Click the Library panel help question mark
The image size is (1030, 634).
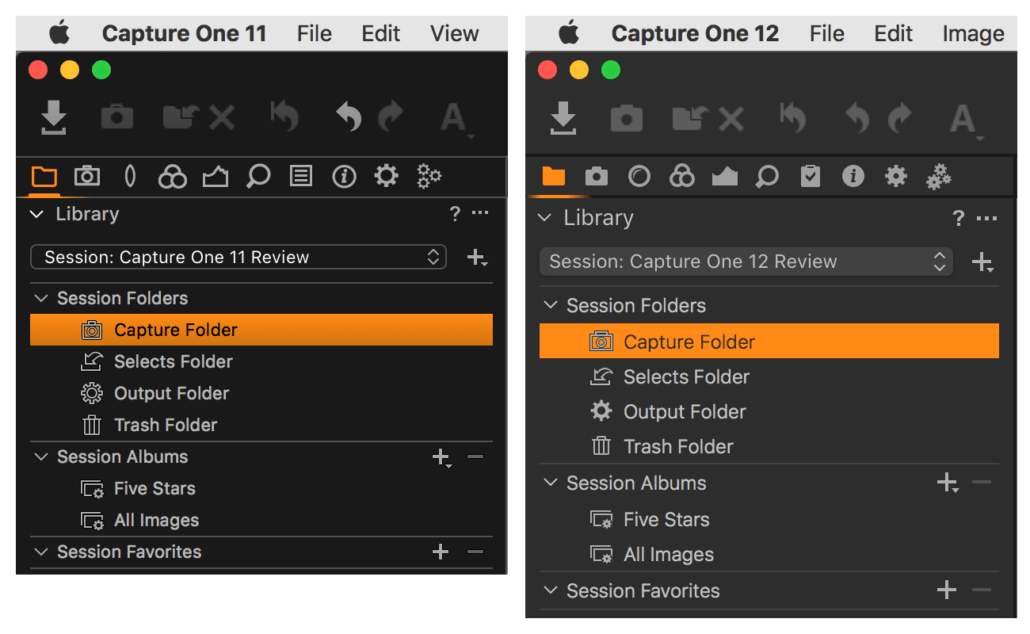455,213
